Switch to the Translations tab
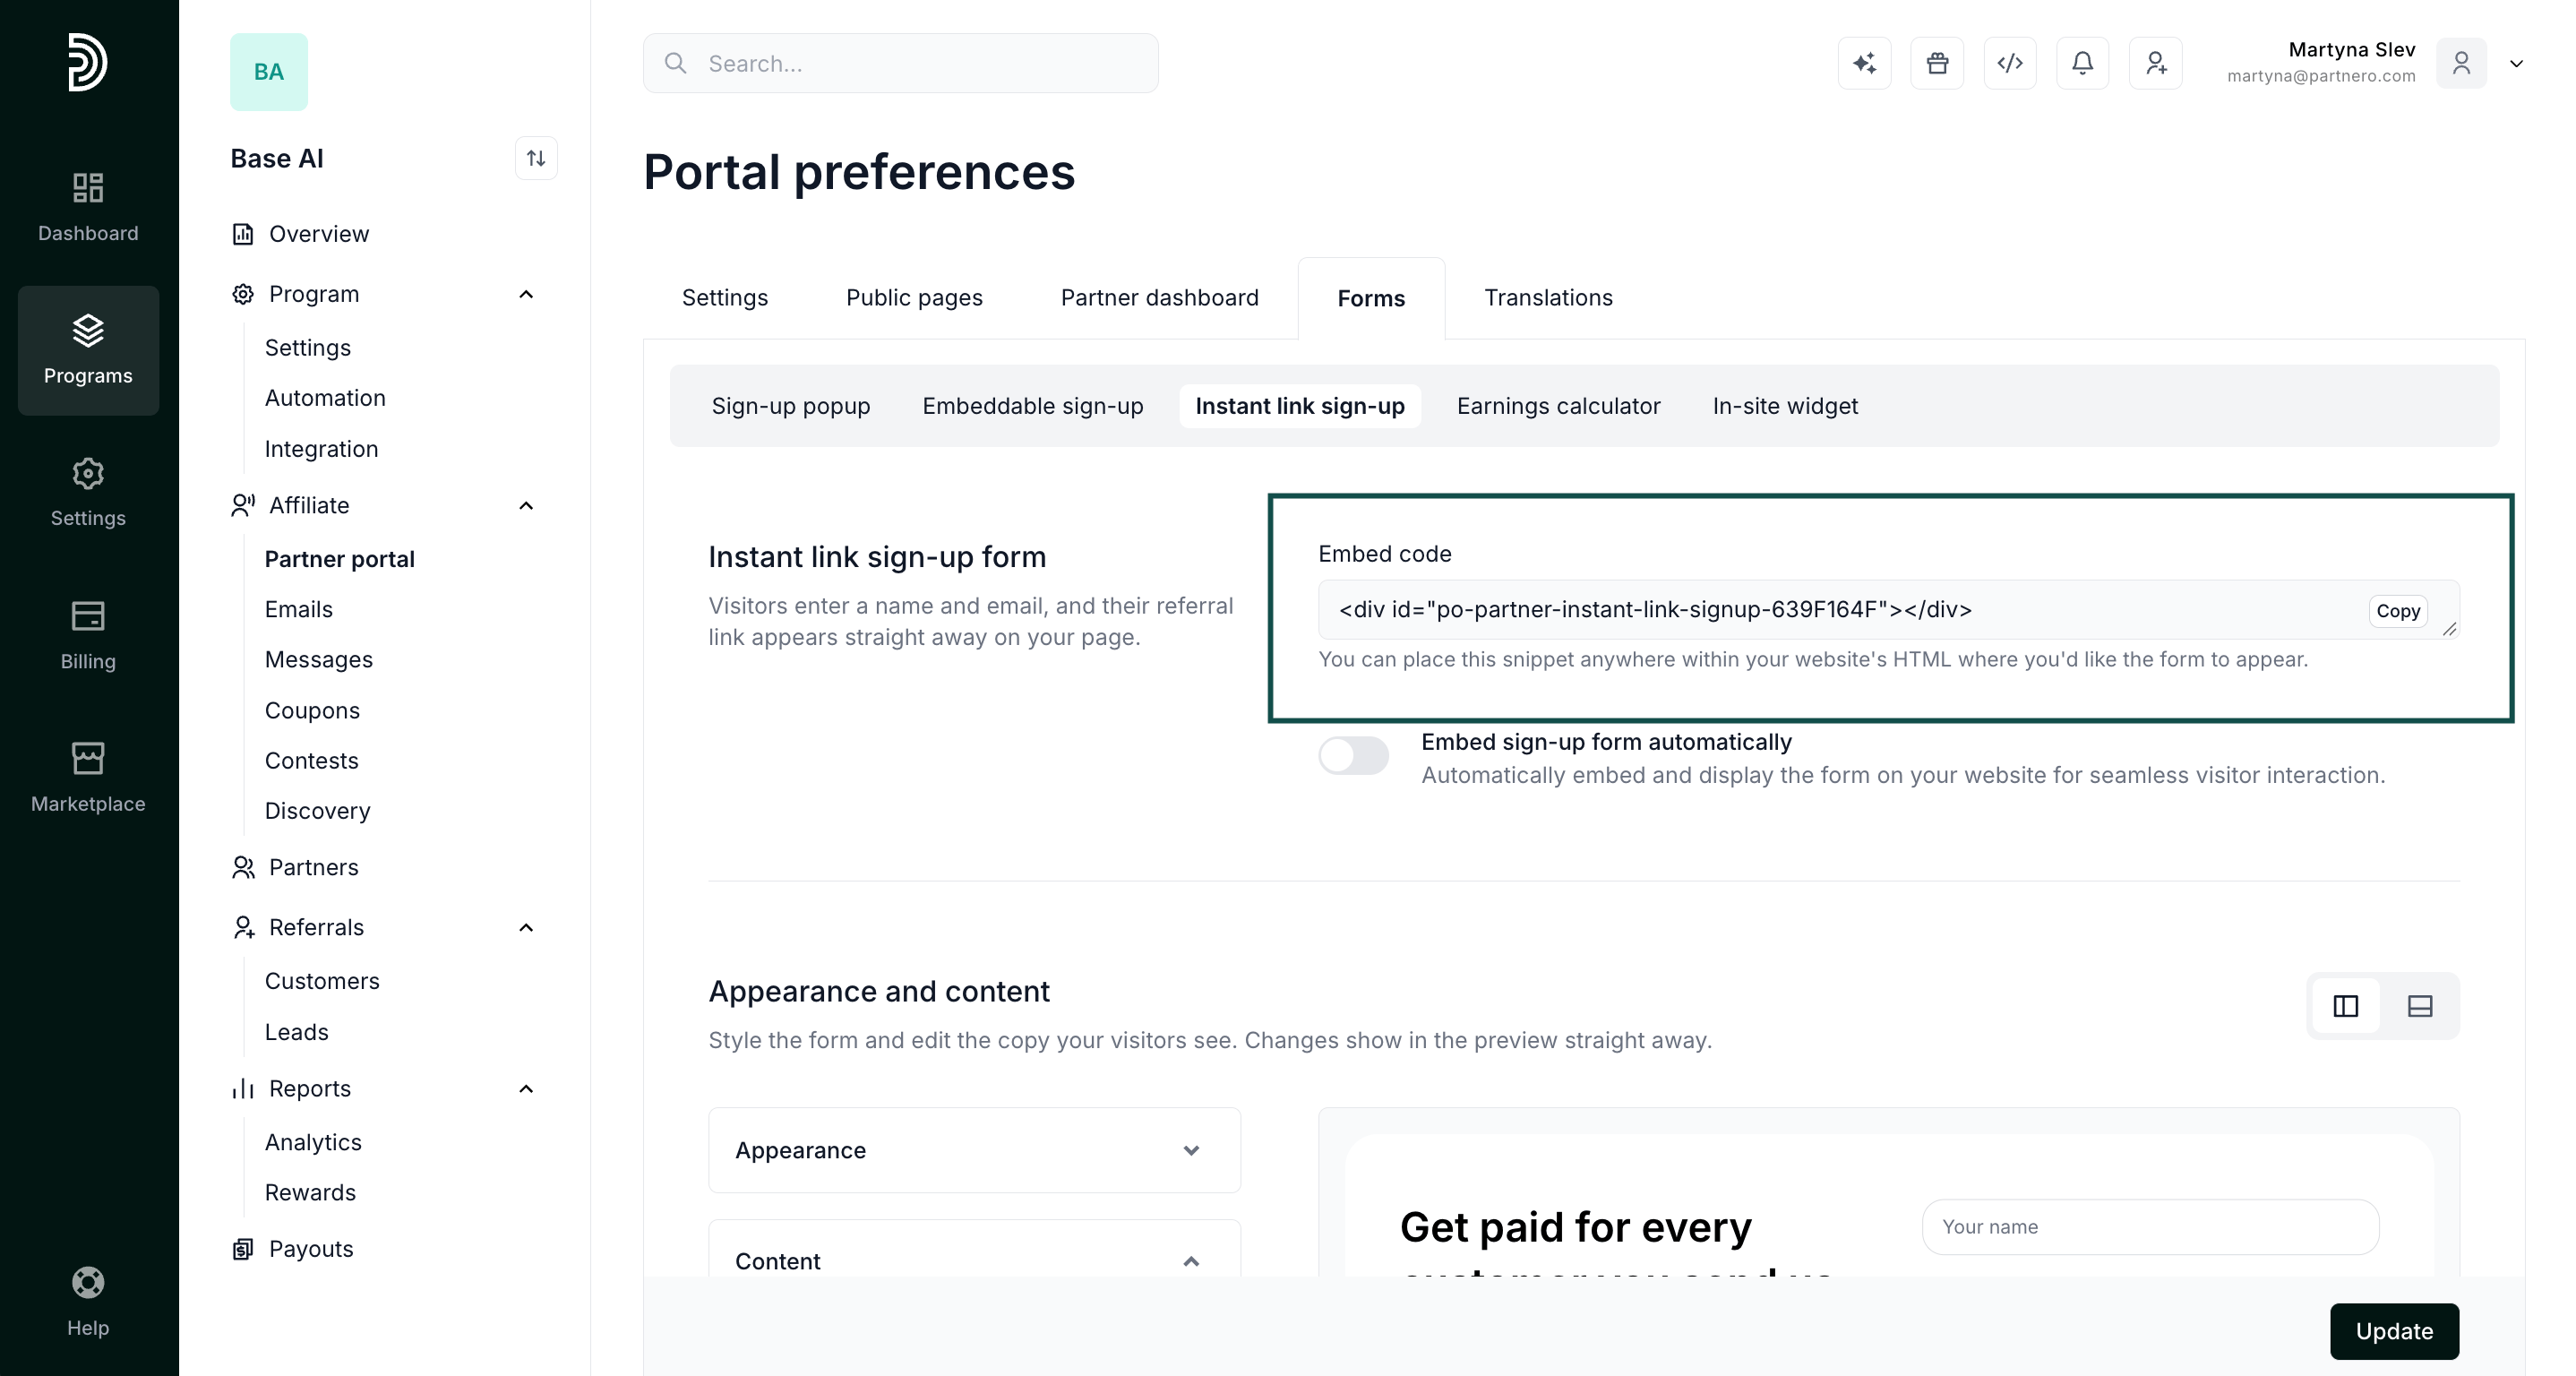Screen dimensions: 2576x1376 click(x=1548, y=298)
